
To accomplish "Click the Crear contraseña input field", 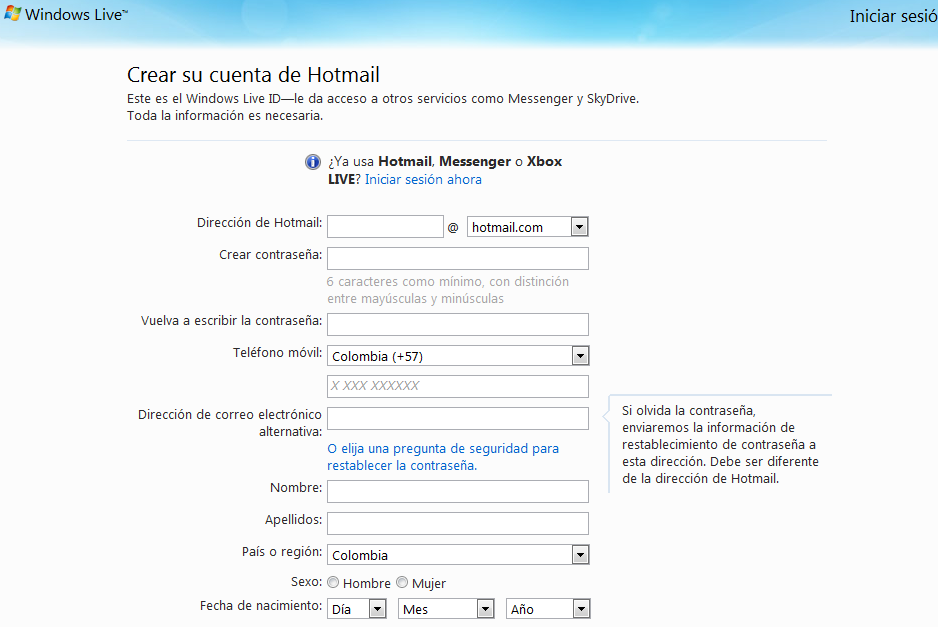I will pos(458,258).
